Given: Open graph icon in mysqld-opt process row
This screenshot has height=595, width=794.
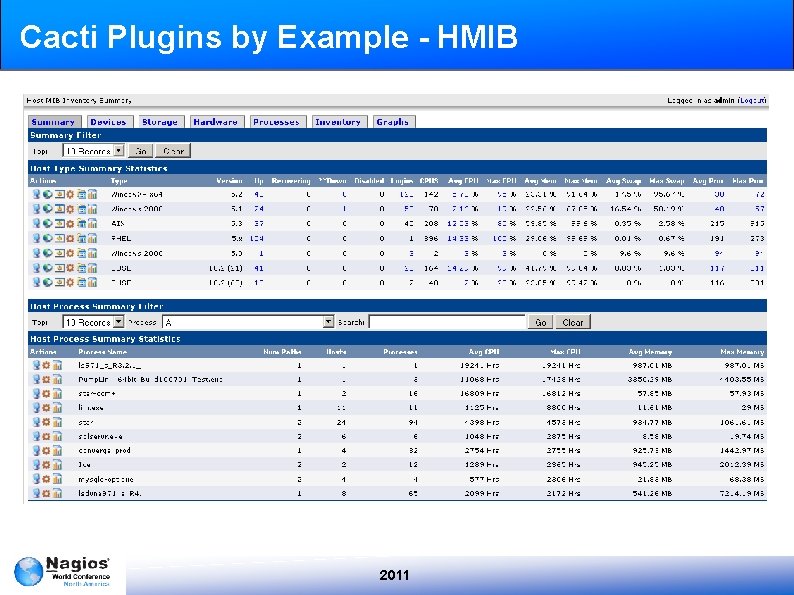Looking at the screenshot, I should pos(57,479).
